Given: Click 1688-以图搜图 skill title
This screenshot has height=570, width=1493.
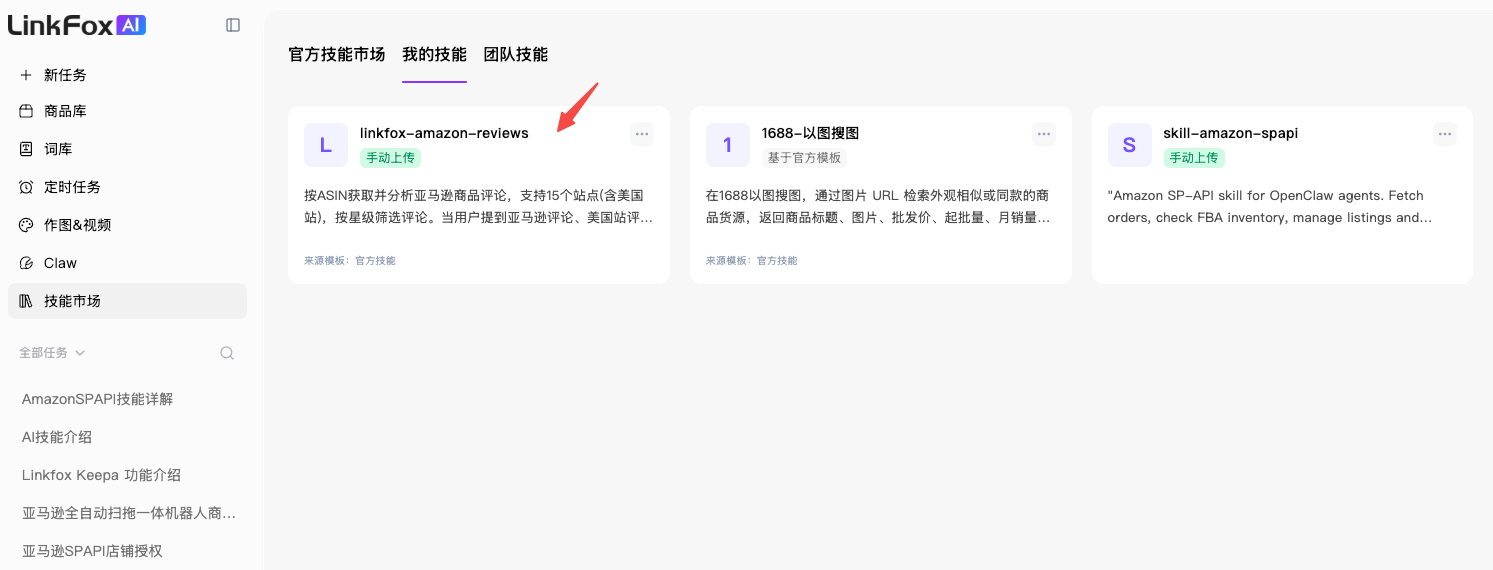Looking at the screenshot, I should tap(810, 133).
